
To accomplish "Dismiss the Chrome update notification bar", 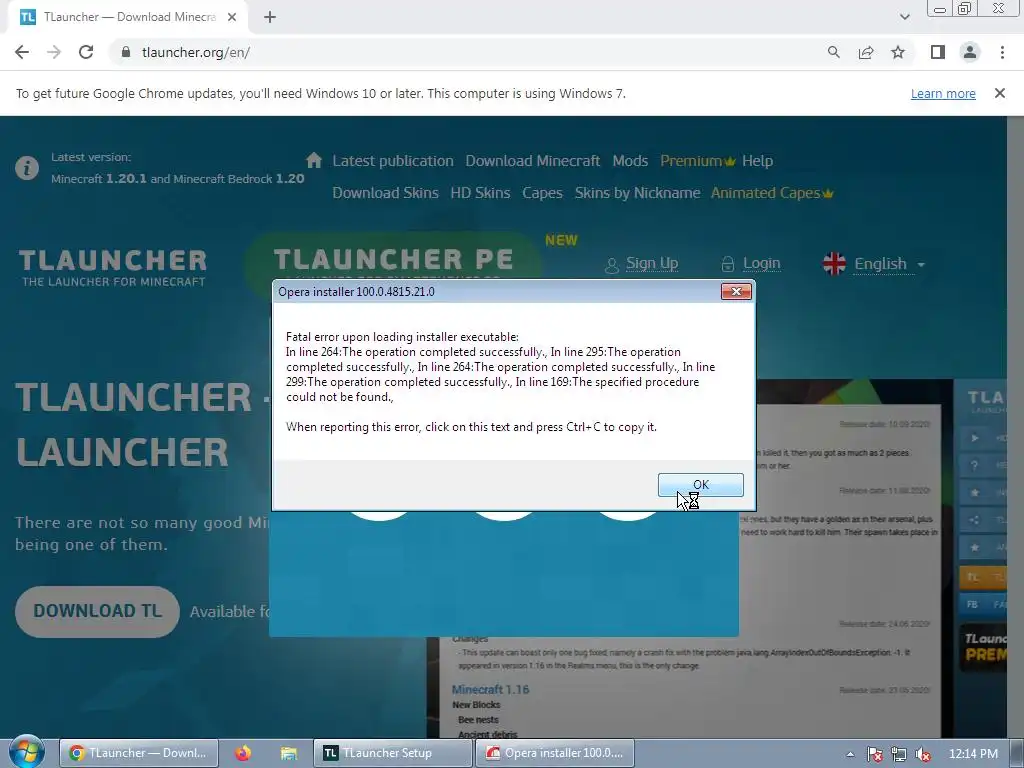I will coord(999,93).
